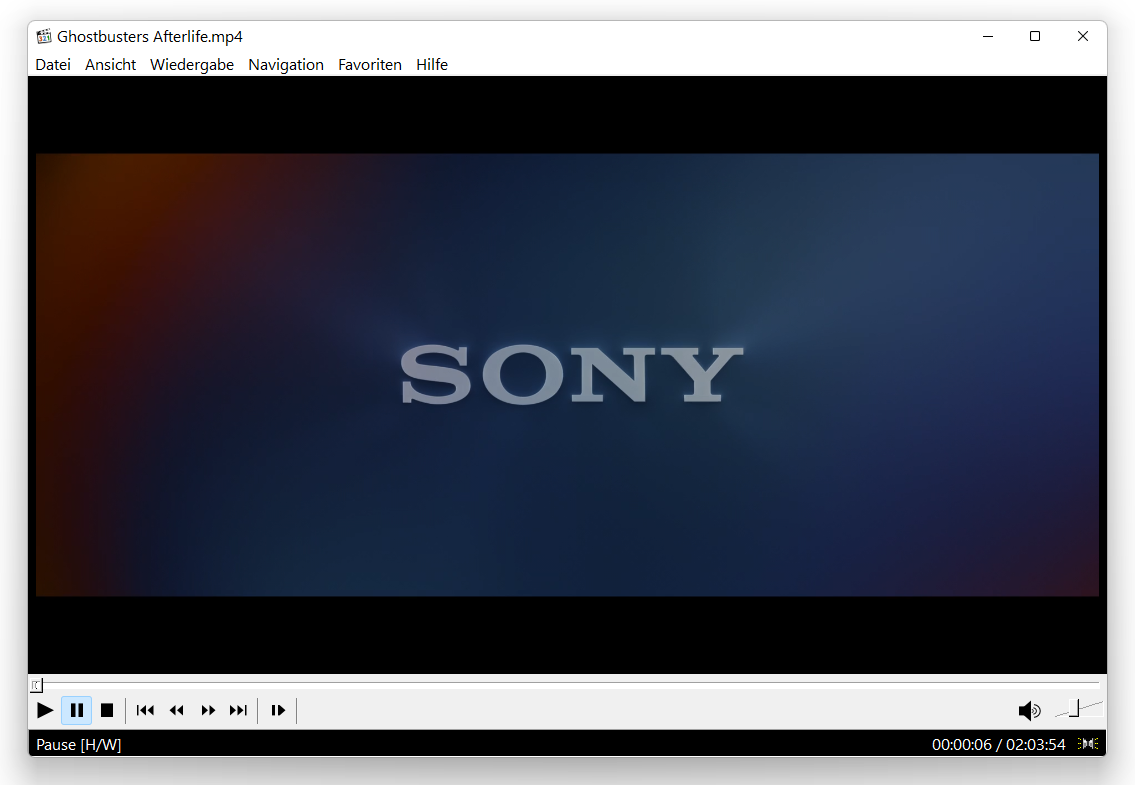Viewport: 1135px width, 785px height.
Task: Mute audio via the speaker icon
Action: [1029, 710]
